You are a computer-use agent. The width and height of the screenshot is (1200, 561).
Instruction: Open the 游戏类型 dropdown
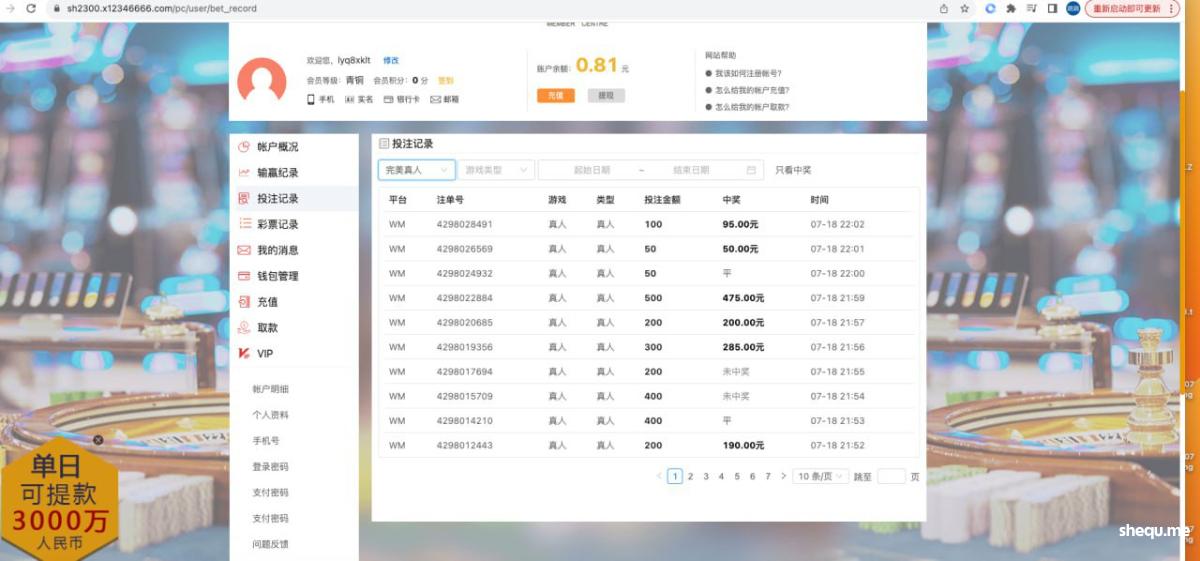[x=495, y=170]
